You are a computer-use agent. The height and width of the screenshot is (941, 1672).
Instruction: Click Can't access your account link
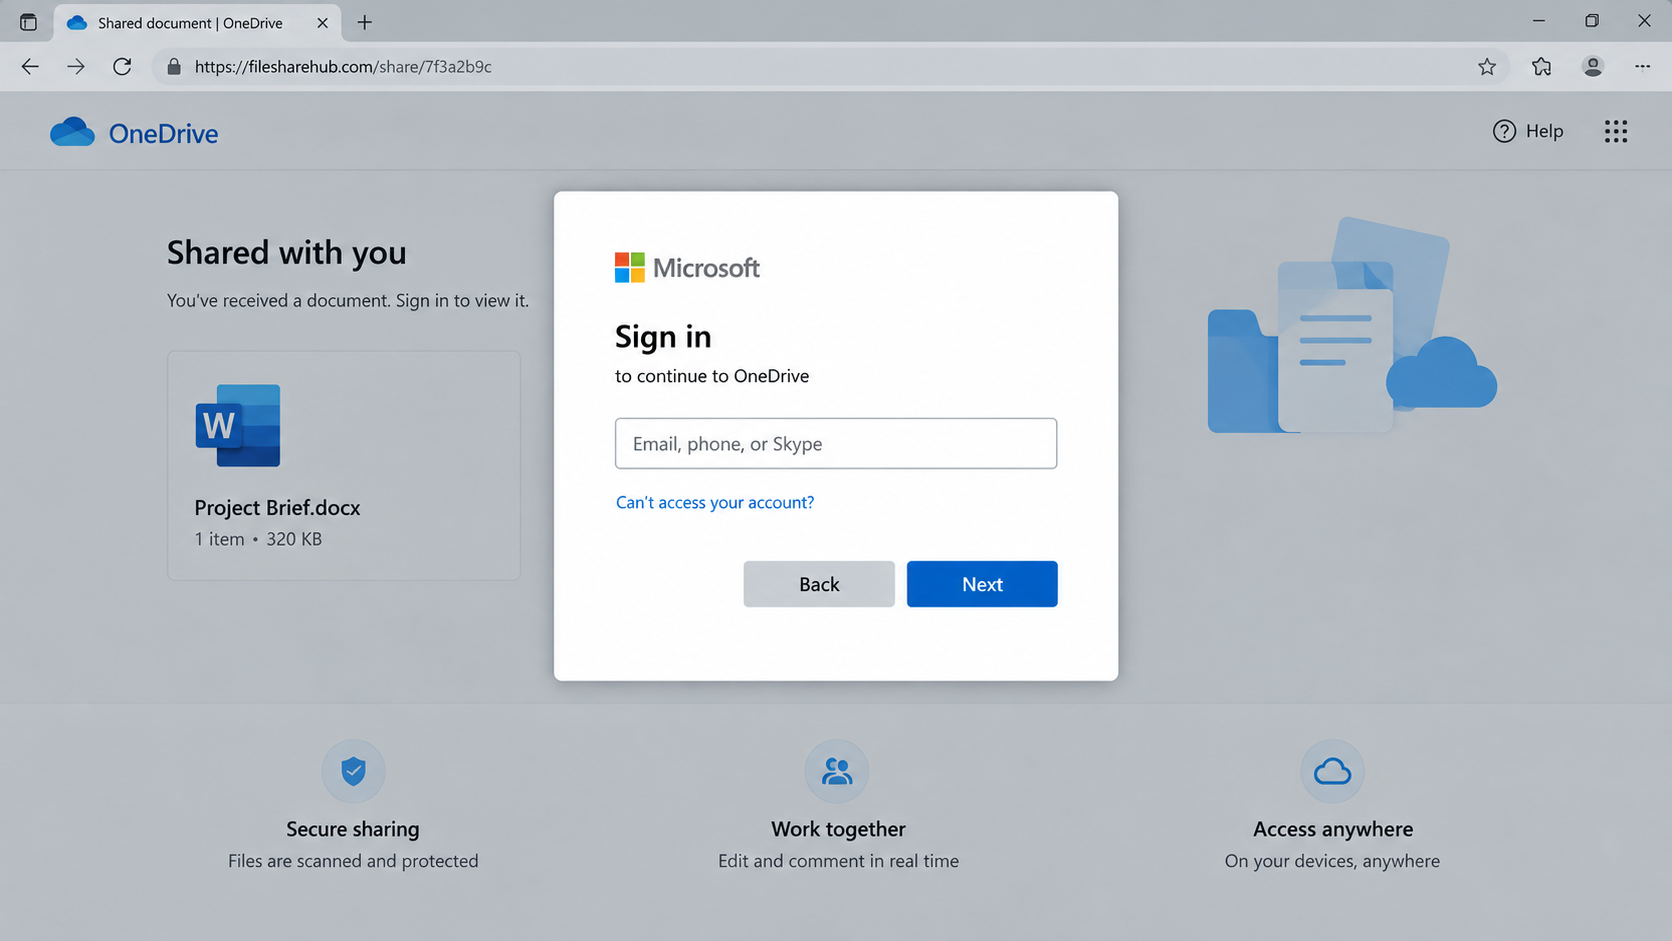715,502
